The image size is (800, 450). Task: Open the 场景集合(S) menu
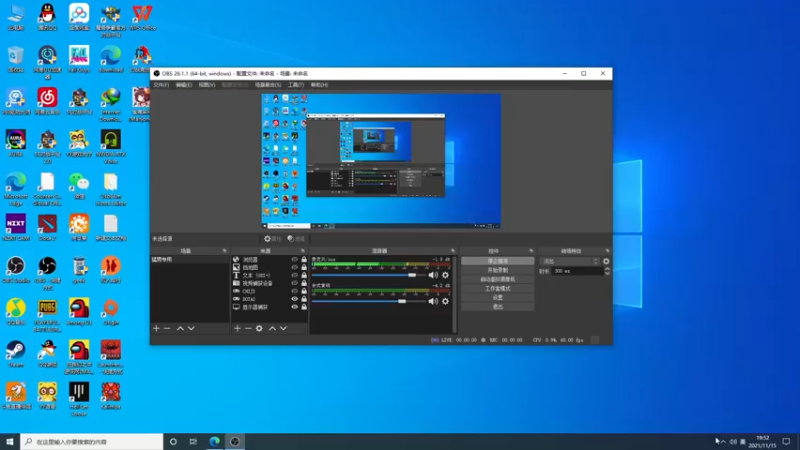[x=268, y=85]
